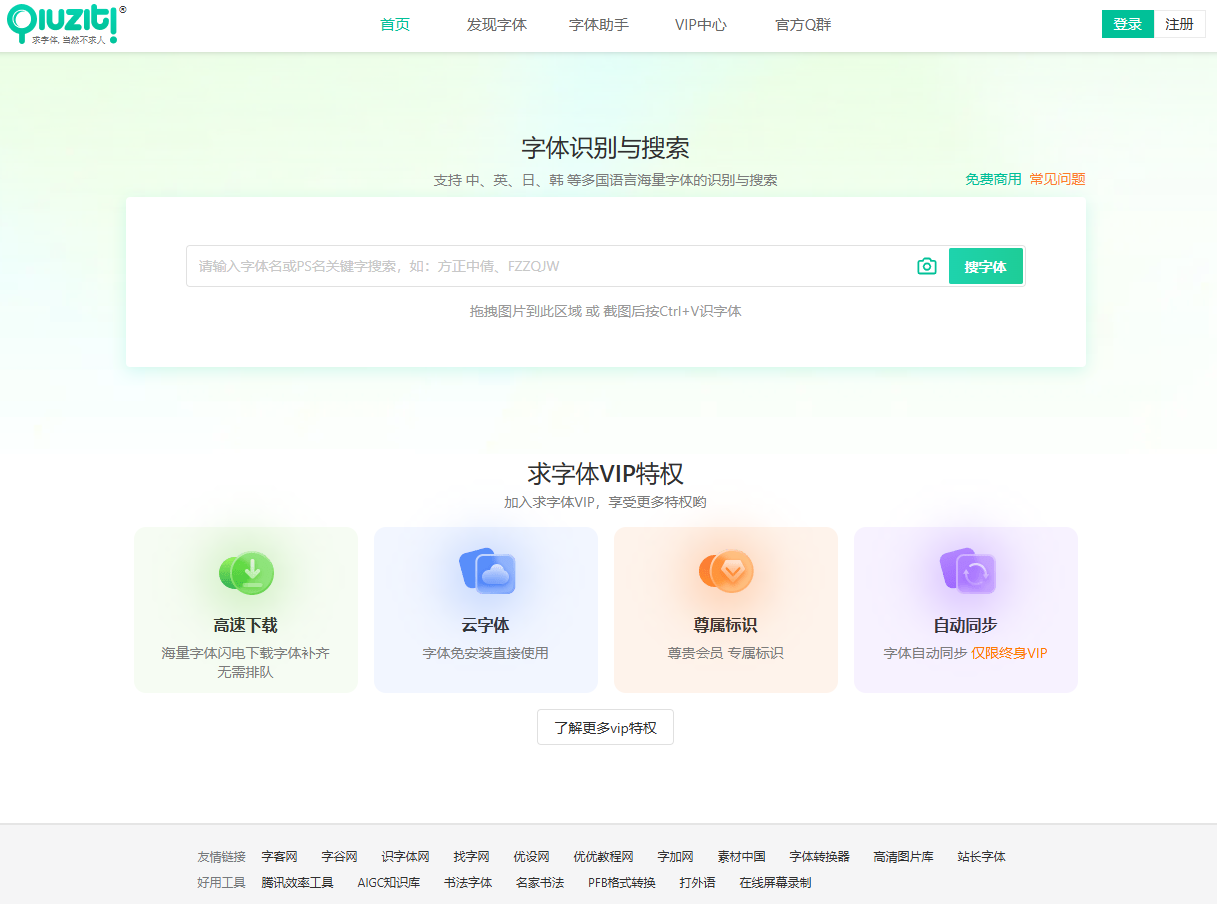Visit the 字体转换器 footer link
This screenshot has height=904, width=1217.
click(x=819, y=857)
